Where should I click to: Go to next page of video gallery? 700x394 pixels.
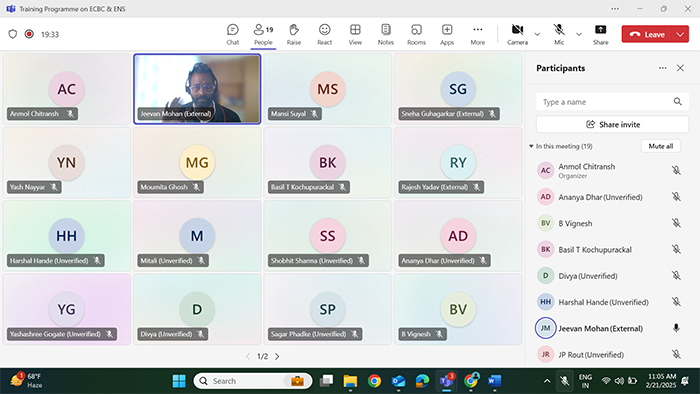pyautogui.click(x=277, y=356)
